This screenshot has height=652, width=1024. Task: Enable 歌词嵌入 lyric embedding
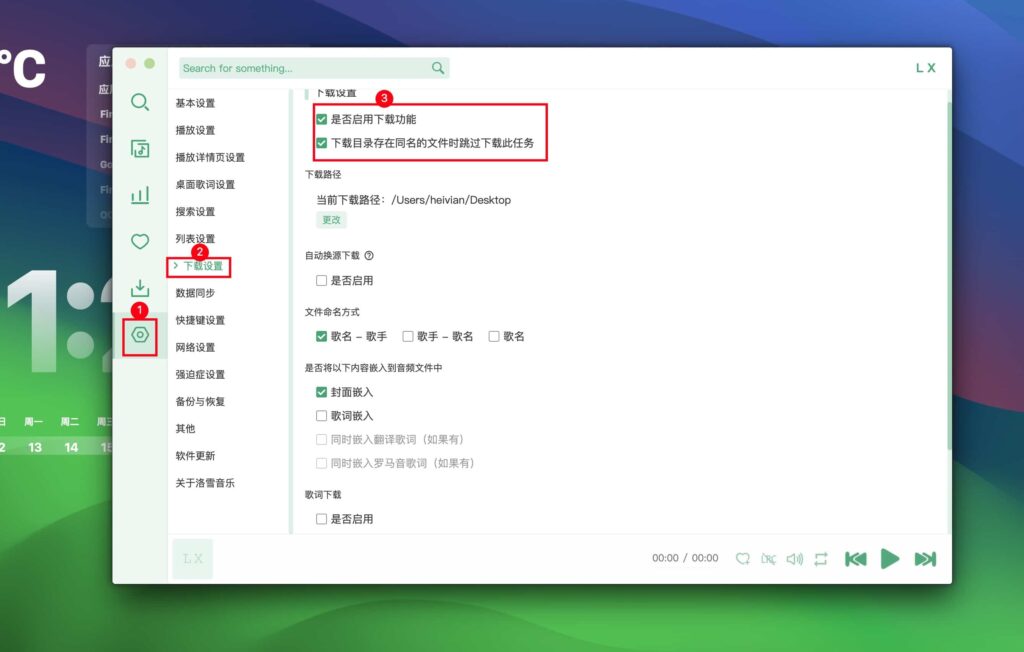[321, 415]
